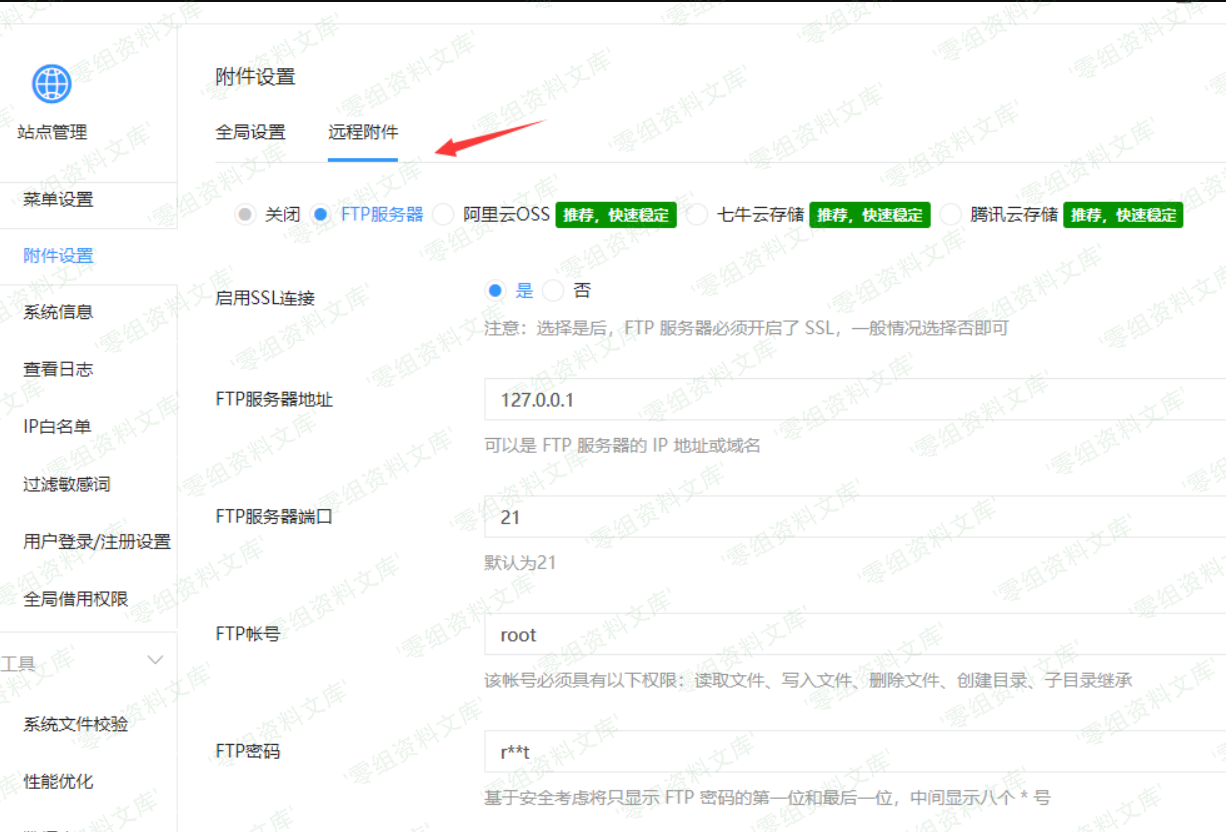The width and height of the screenshot is (1226, 832).
Task: Select the FTP服务器 radio option
Action: (x=321, y=214)
